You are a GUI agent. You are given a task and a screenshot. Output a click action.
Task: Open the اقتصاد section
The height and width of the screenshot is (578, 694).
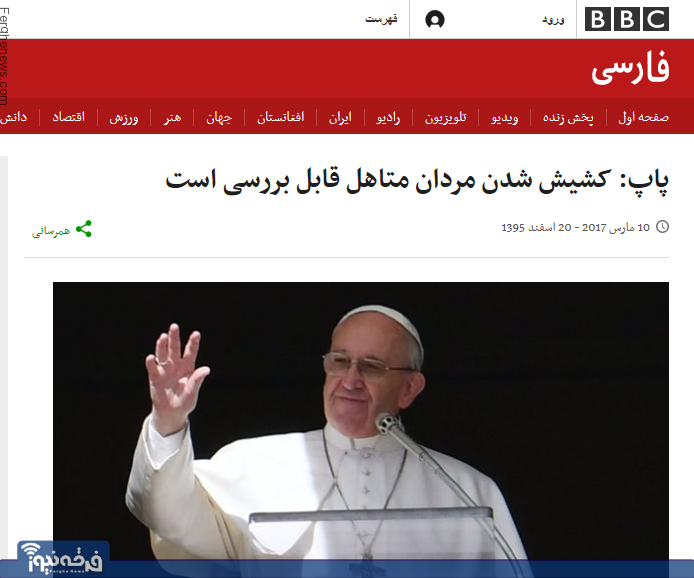tap(69, 117)
